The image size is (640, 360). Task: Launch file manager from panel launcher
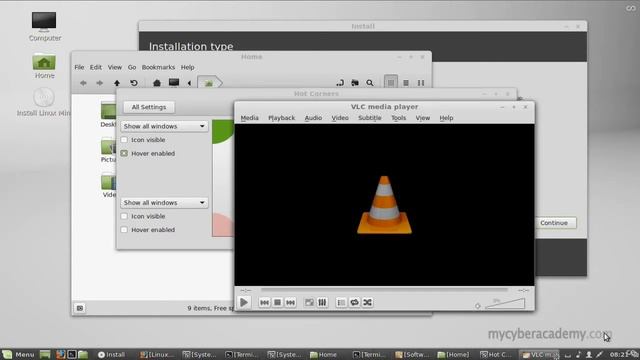tap(83, 354)
